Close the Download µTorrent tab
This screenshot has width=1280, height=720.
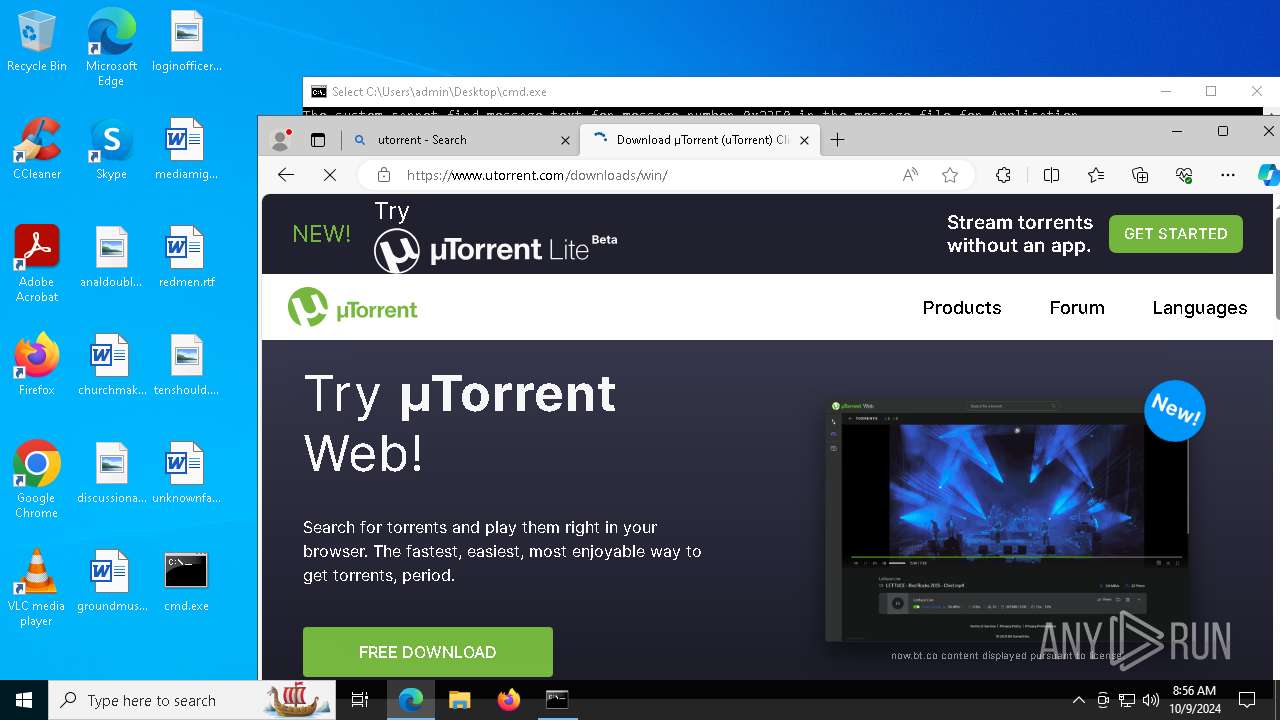[804, 140]
